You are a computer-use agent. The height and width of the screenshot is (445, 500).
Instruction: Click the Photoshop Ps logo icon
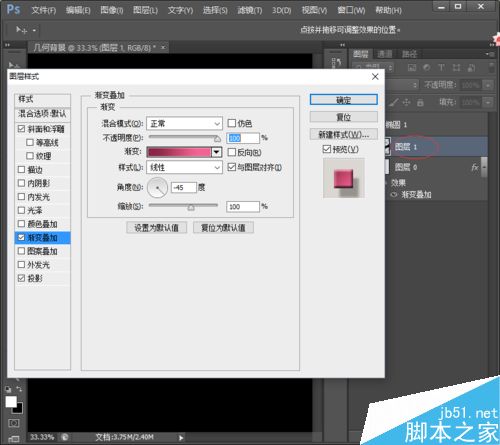[13, 9]
